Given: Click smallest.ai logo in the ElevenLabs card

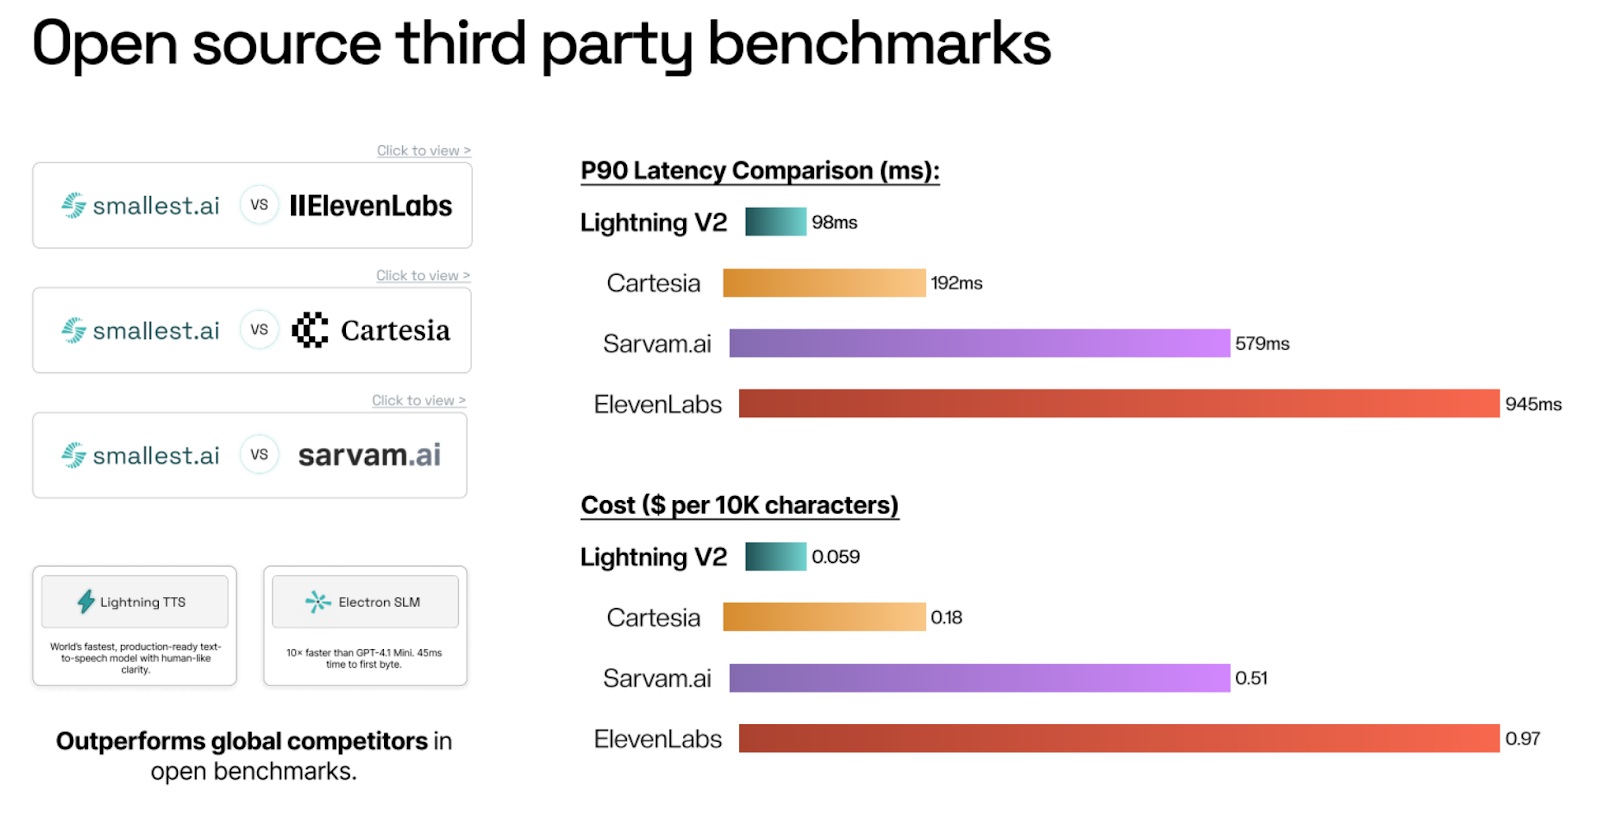Looking at the screenshot, I should point(140,206).
